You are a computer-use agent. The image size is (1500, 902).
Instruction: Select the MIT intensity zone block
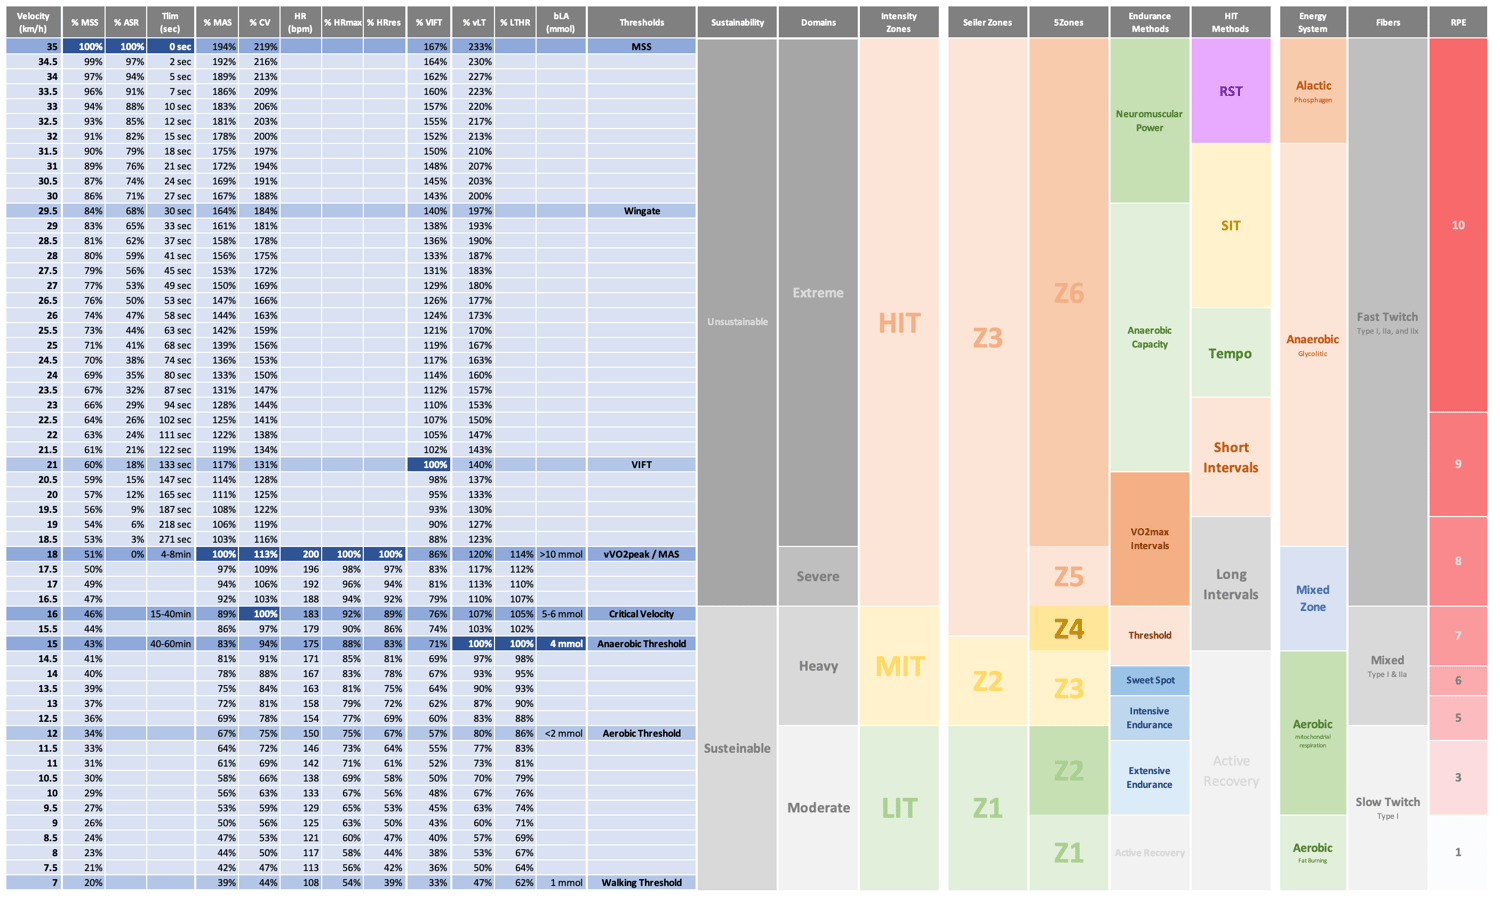tap(899, 666)
